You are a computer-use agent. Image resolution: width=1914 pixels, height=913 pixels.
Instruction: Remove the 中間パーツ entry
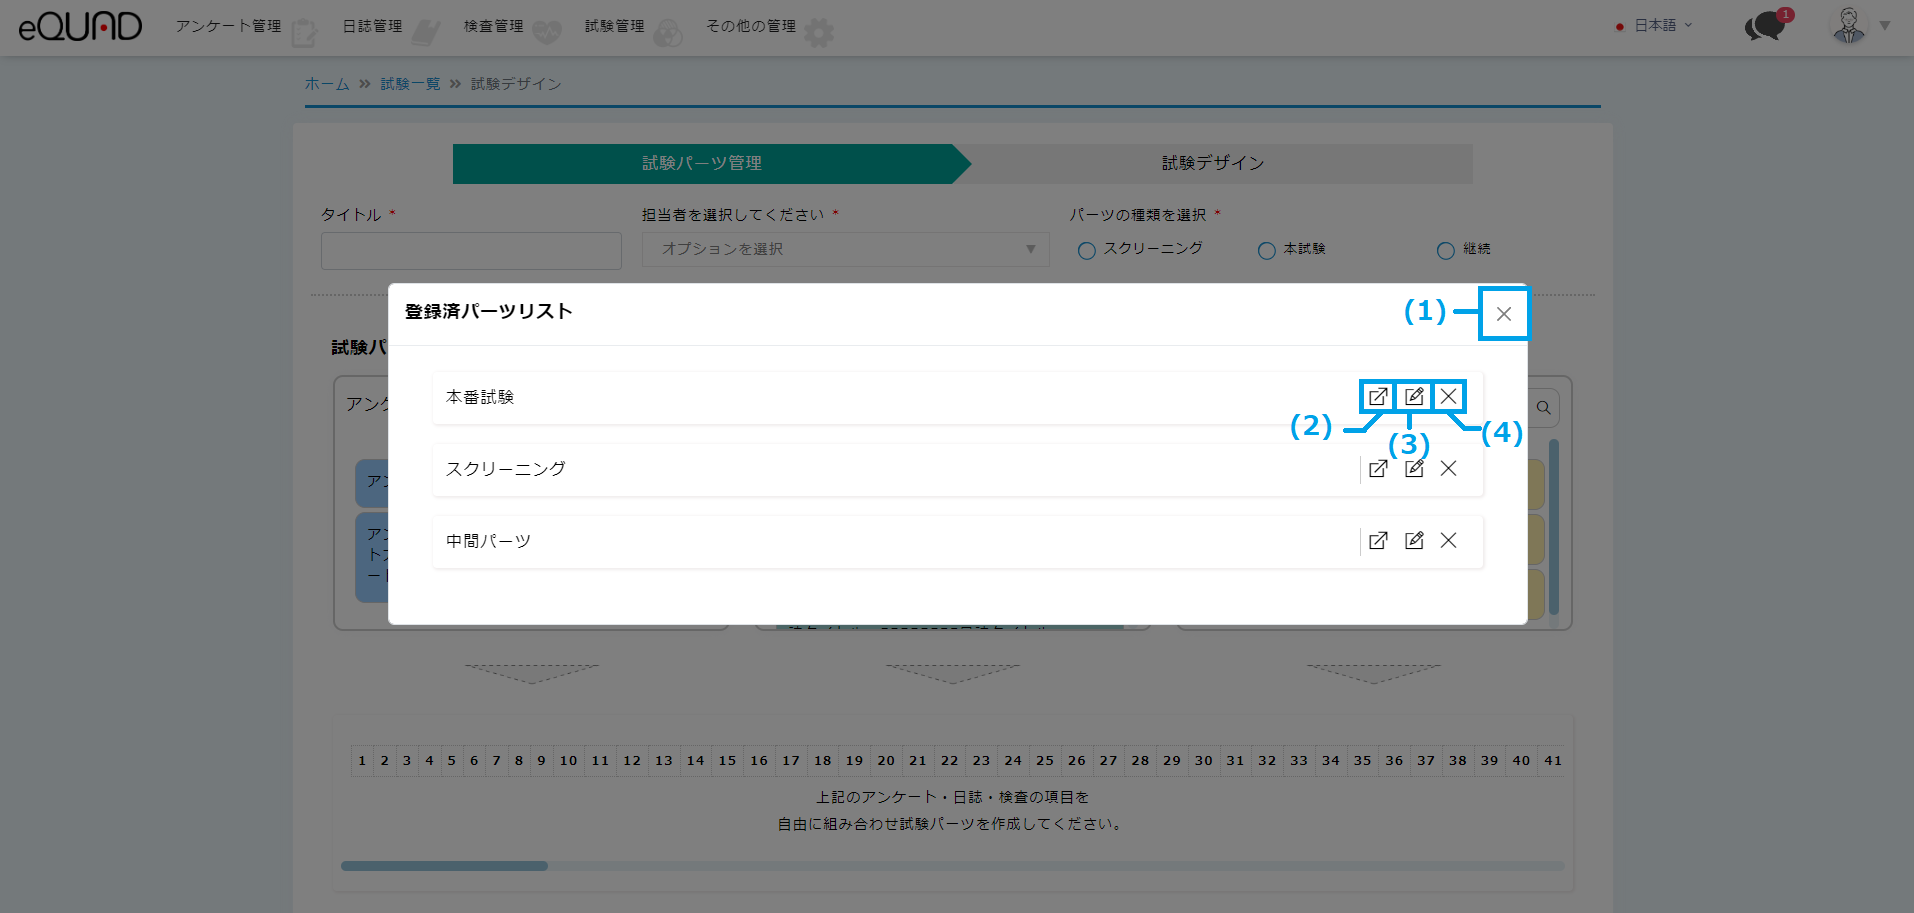[x=1448, y=541]
